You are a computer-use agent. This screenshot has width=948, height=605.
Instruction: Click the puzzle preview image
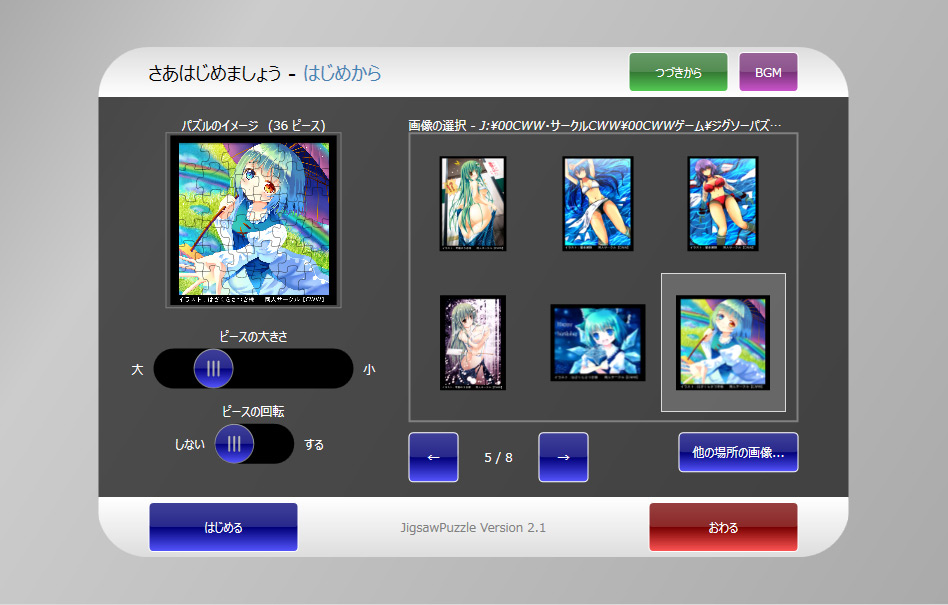click(254, 220)
